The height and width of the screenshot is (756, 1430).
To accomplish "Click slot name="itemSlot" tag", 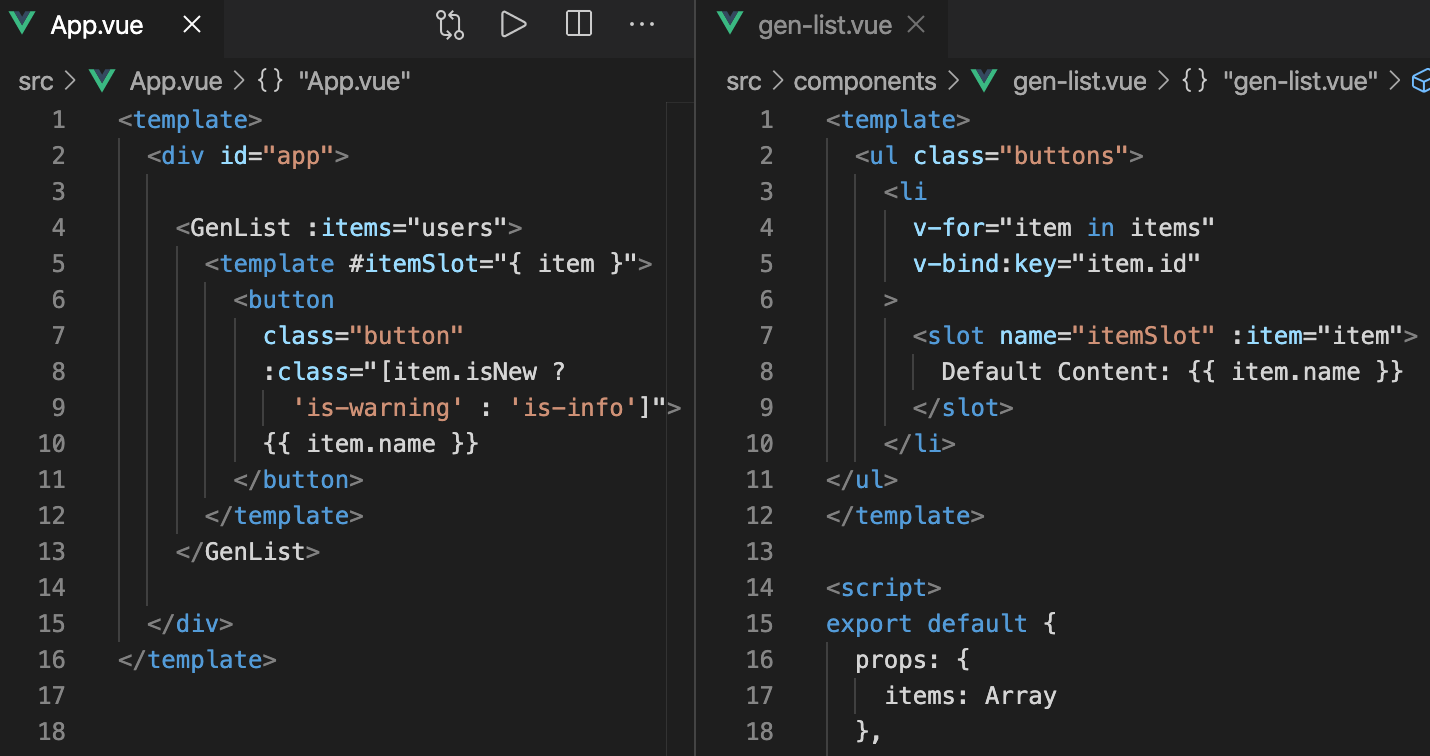I will click(x=1165, y=335).
